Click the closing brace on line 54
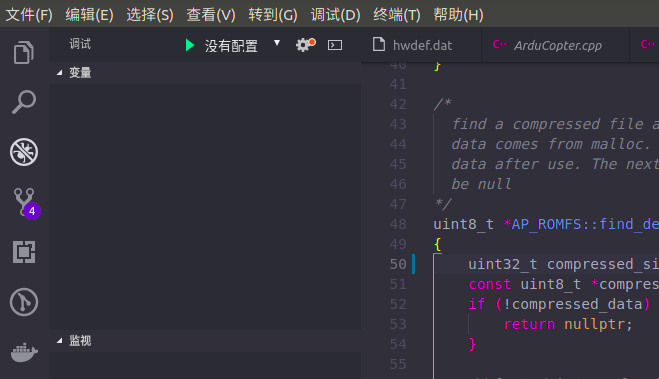 click(472, 345)
